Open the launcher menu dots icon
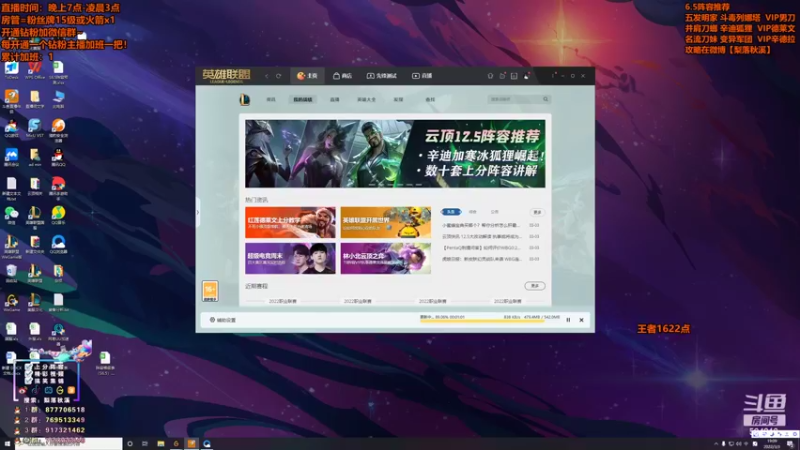The width and height of the screenshot is (800, 450). pos(553,76)
